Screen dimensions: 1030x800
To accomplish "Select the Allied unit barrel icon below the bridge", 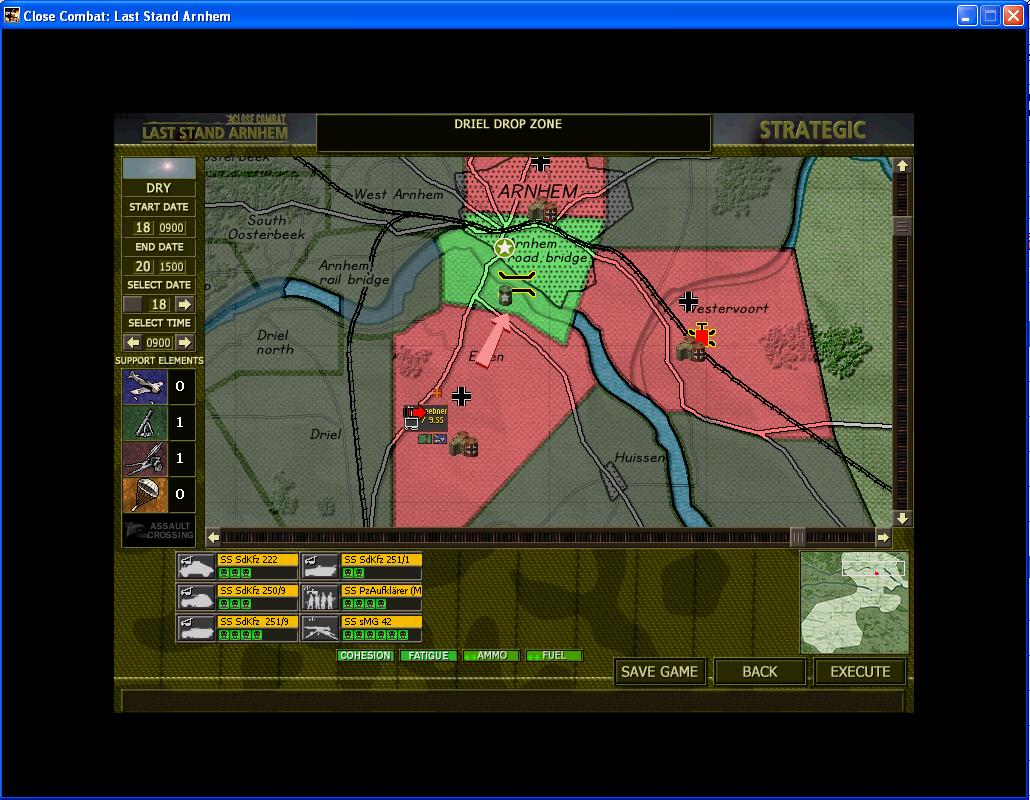I will [505, 295].
